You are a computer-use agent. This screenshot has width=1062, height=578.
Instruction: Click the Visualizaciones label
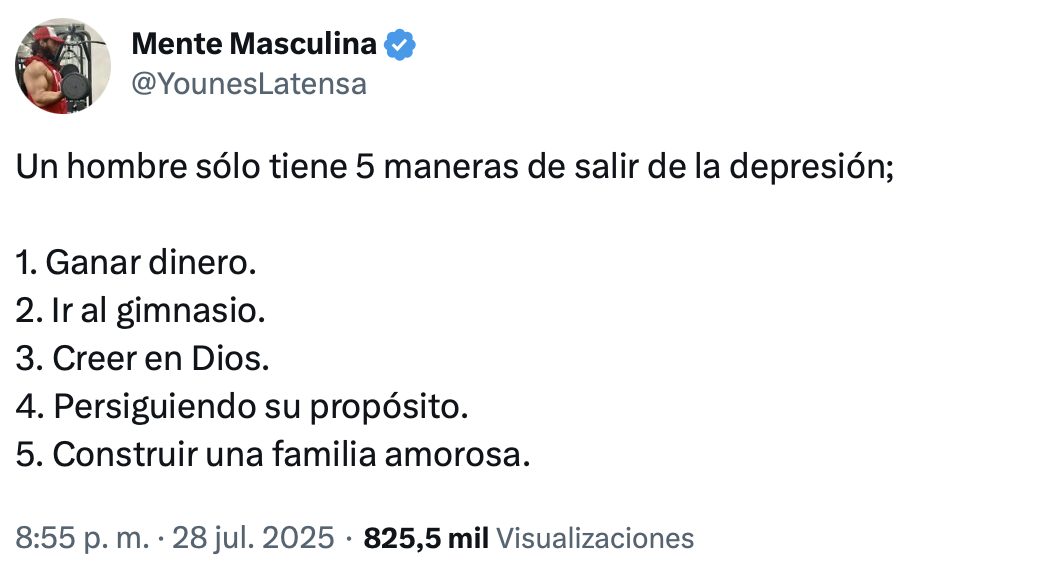[x=595, y=538]
